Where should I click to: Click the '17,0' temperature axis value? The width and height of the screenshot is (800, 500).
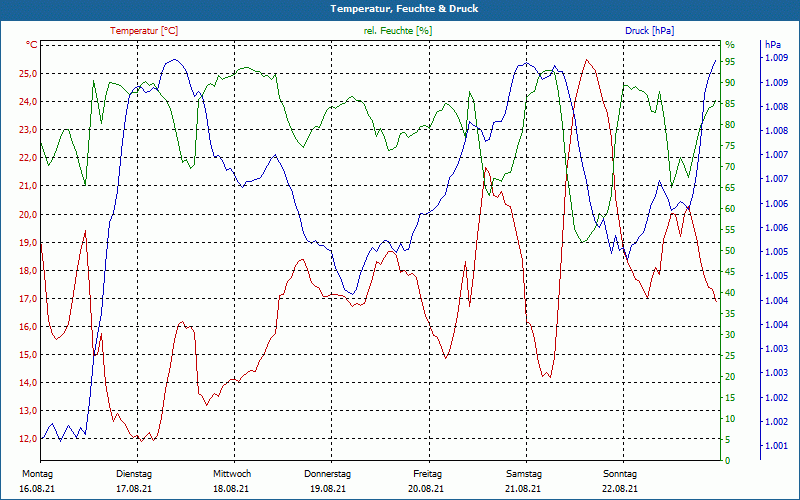point(28,298)
